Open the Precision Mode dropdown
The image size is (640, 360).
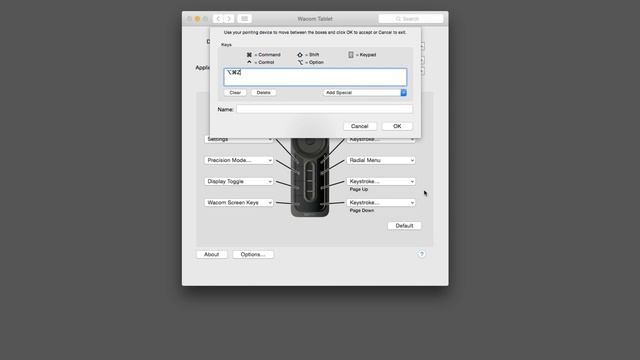tap(238, 160)
